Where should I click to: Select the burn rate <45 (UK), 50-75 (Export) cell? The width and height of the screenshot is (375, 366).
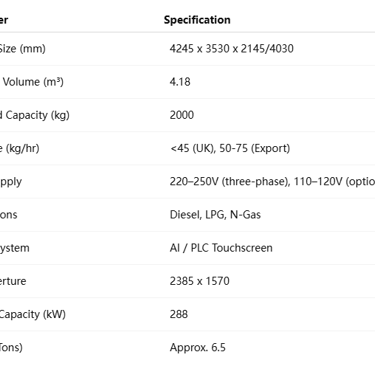[230, 148]
